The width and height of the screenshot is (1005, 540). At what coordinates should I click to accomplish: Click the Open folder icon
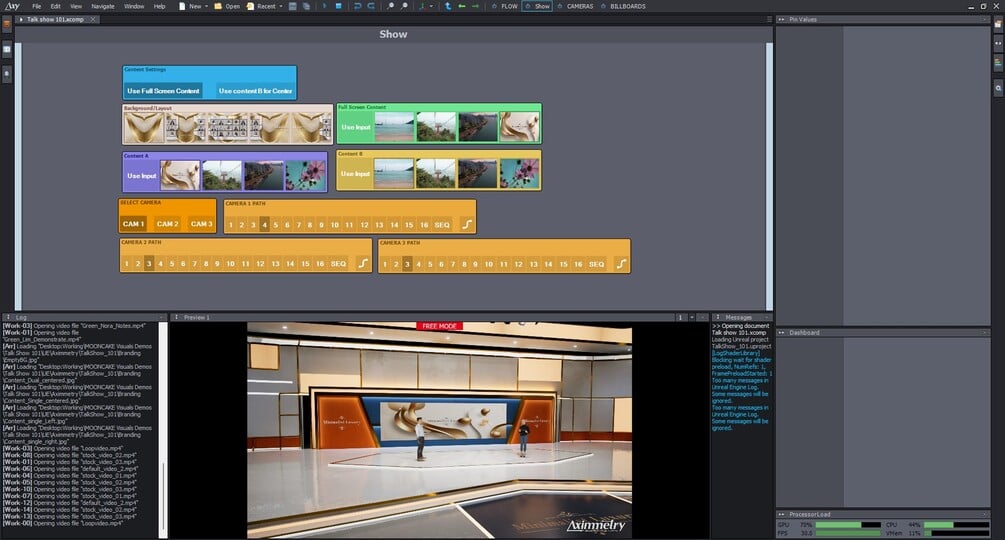click(x=218, y=6)
